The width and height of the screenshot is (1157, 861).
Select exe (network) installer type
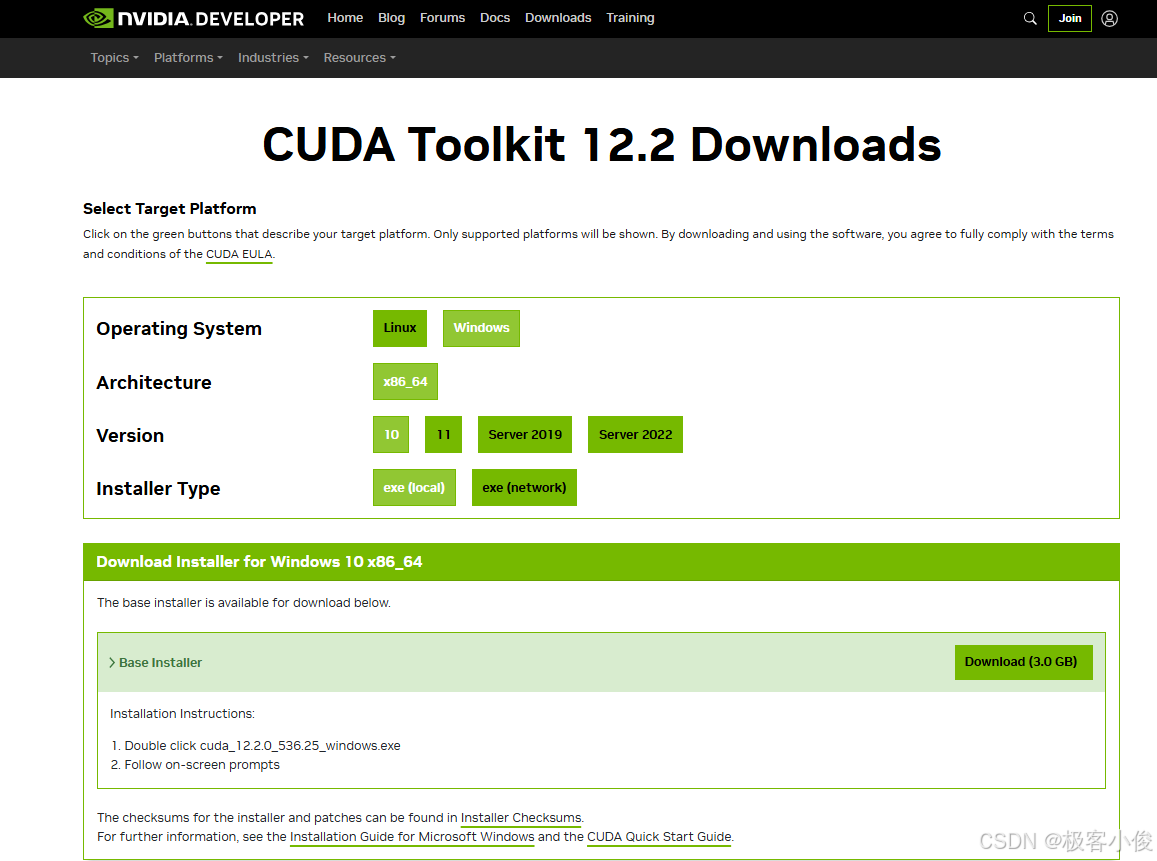pos(524,488)
